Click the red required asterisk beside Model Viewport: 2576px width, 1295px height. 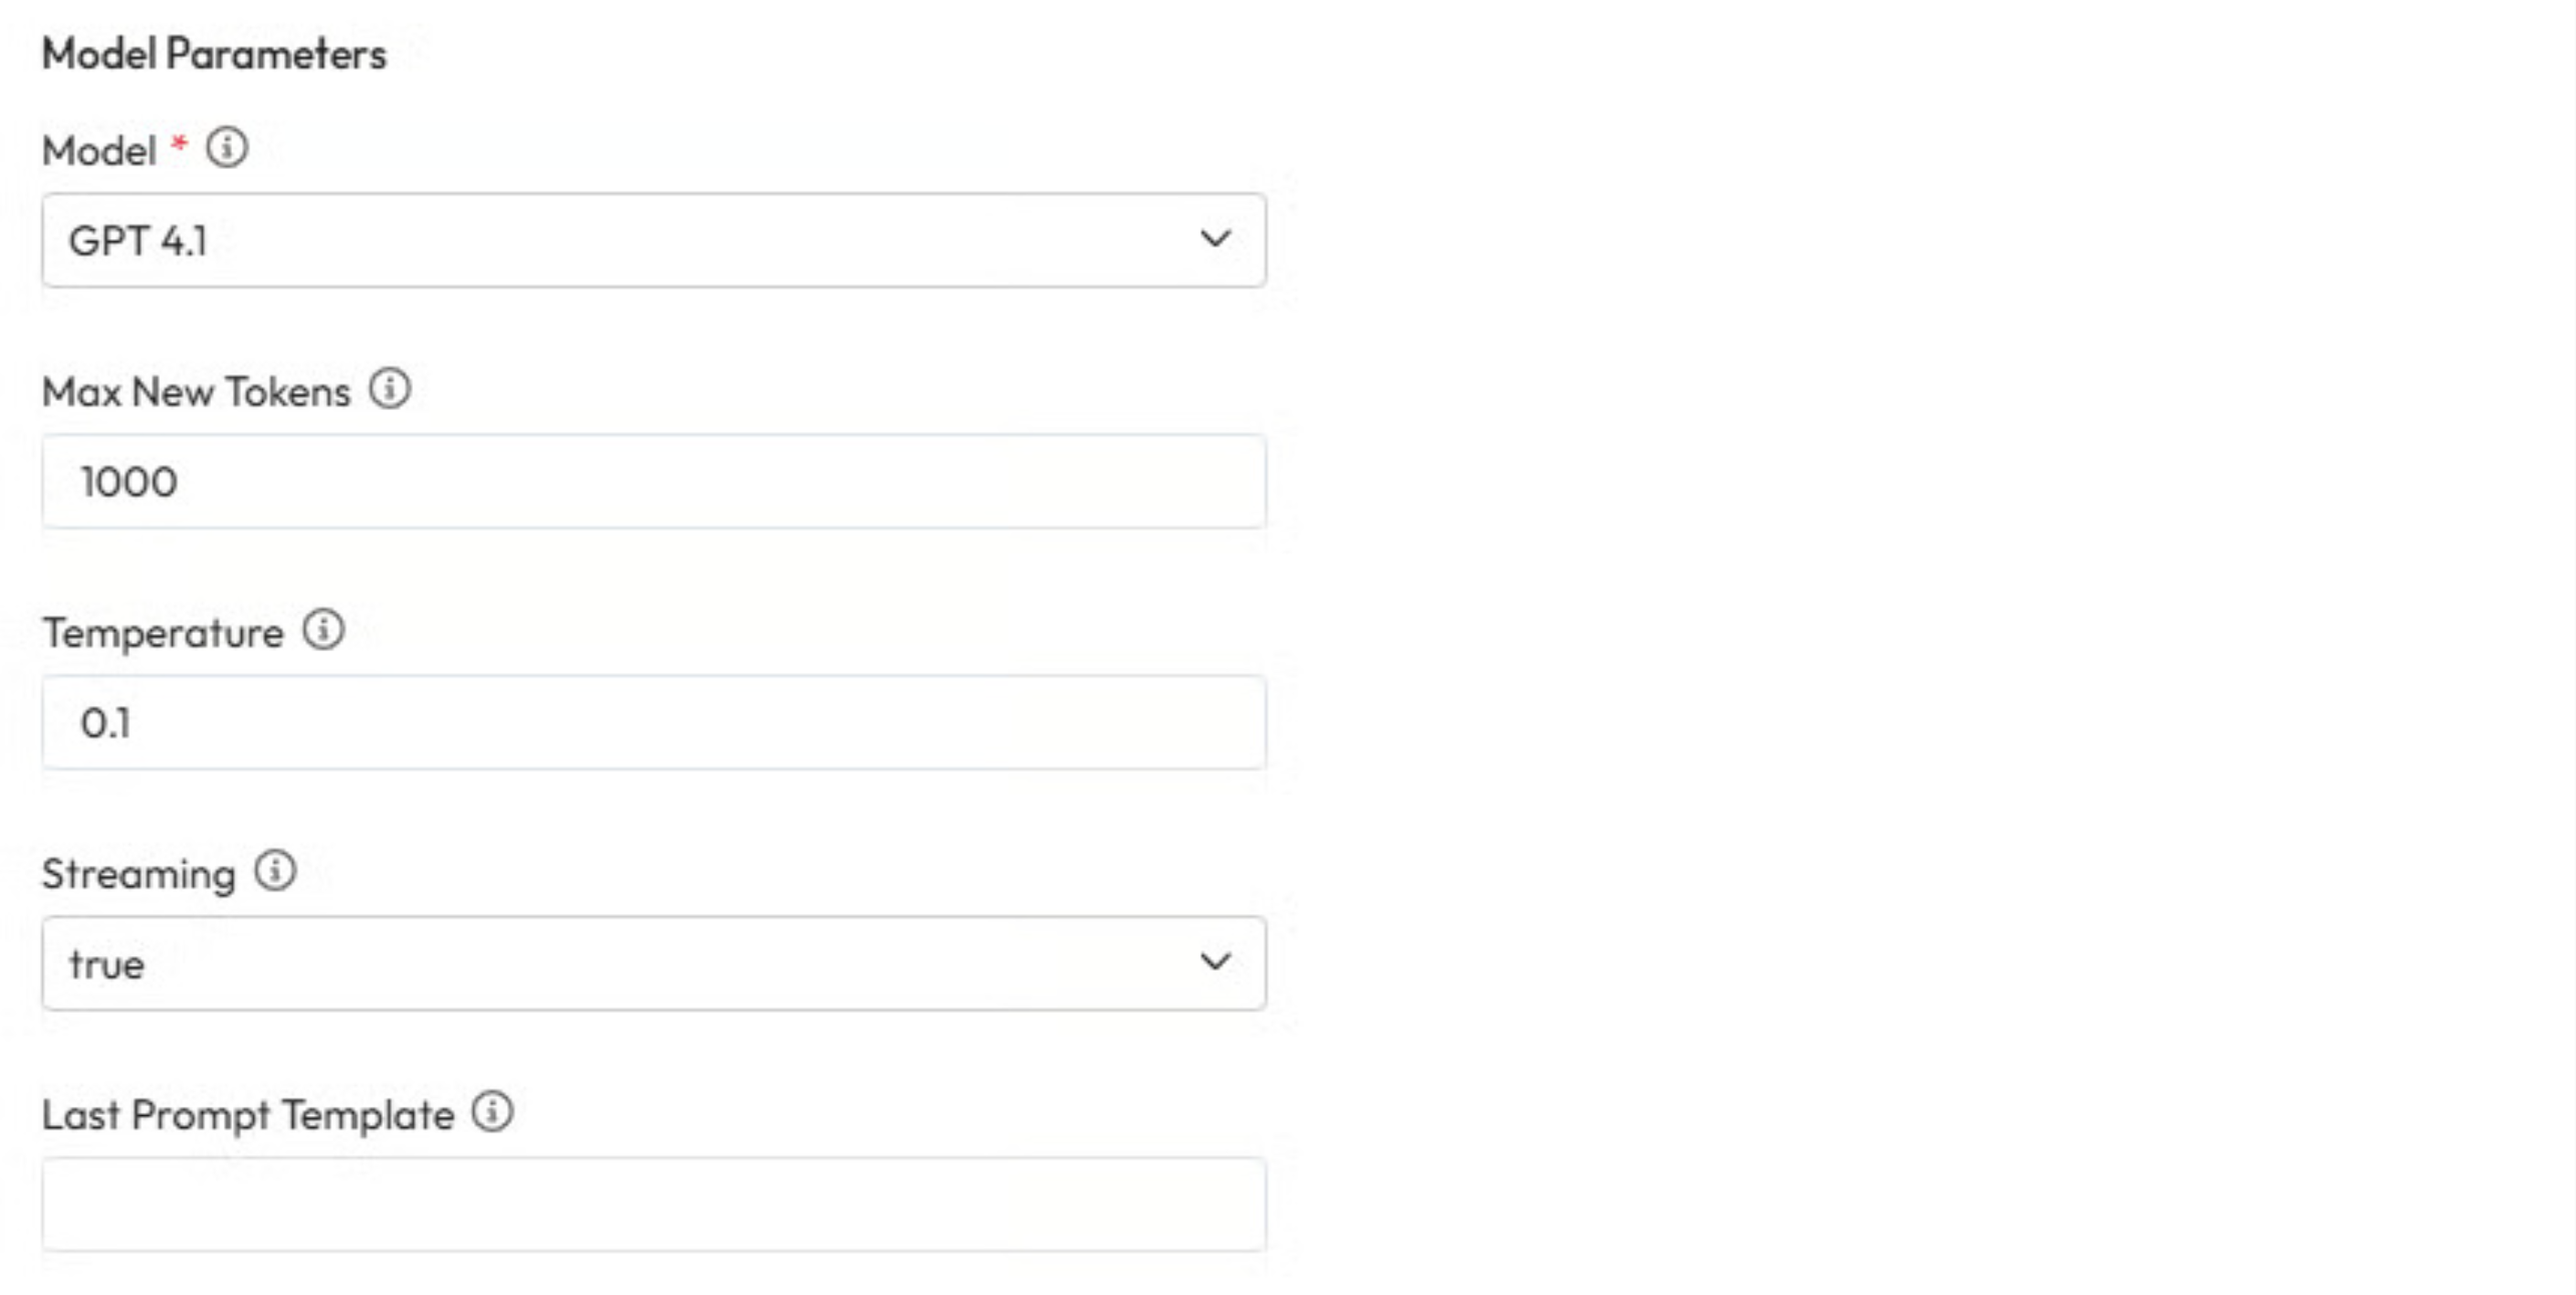[179, 146]
